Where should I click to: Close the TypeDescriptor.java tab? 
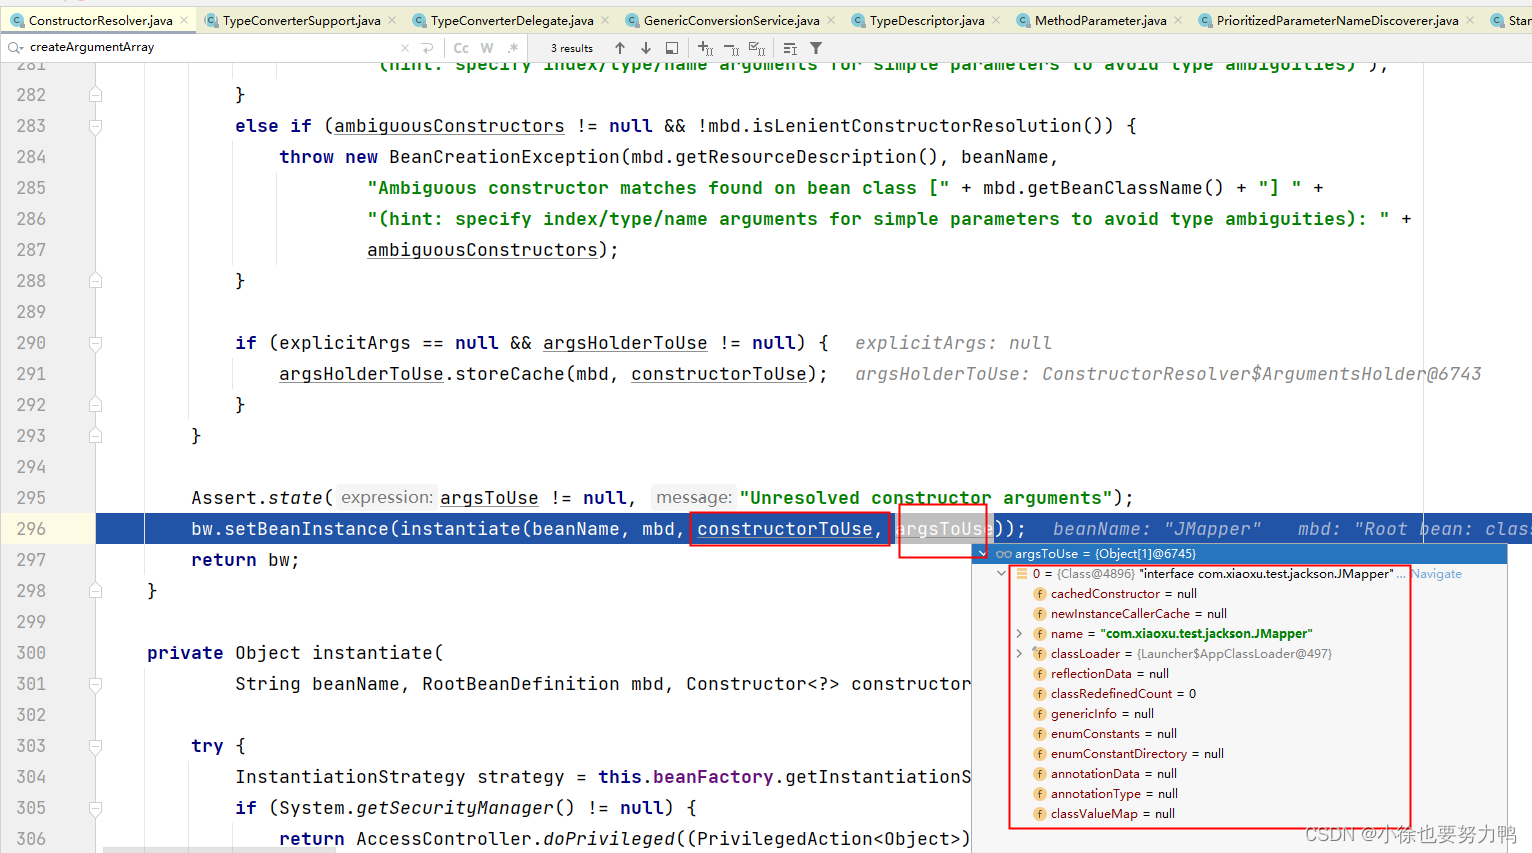click(x=996, y=20)
